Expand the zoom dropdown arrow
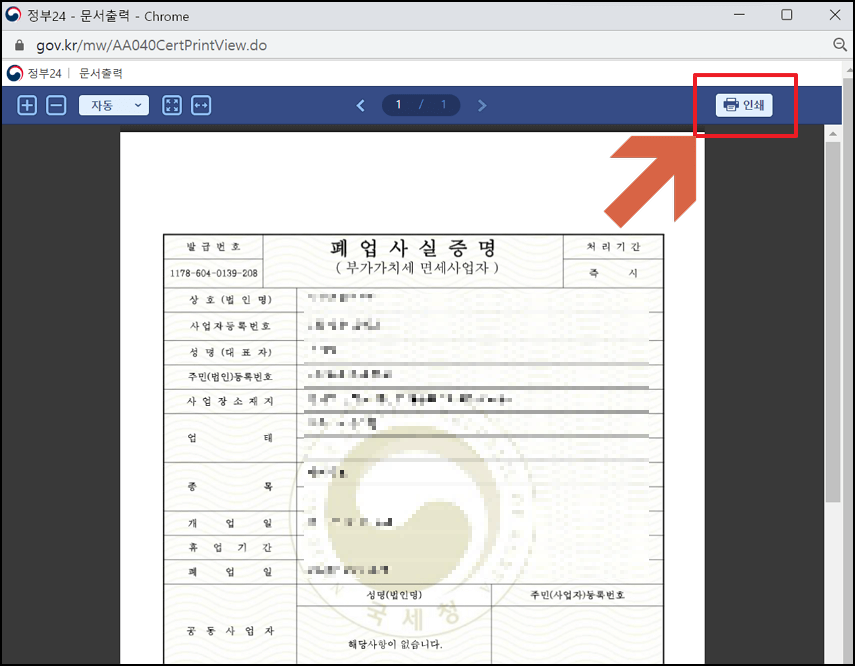Viewport: 855px width, 666px height. pos(137,104)
